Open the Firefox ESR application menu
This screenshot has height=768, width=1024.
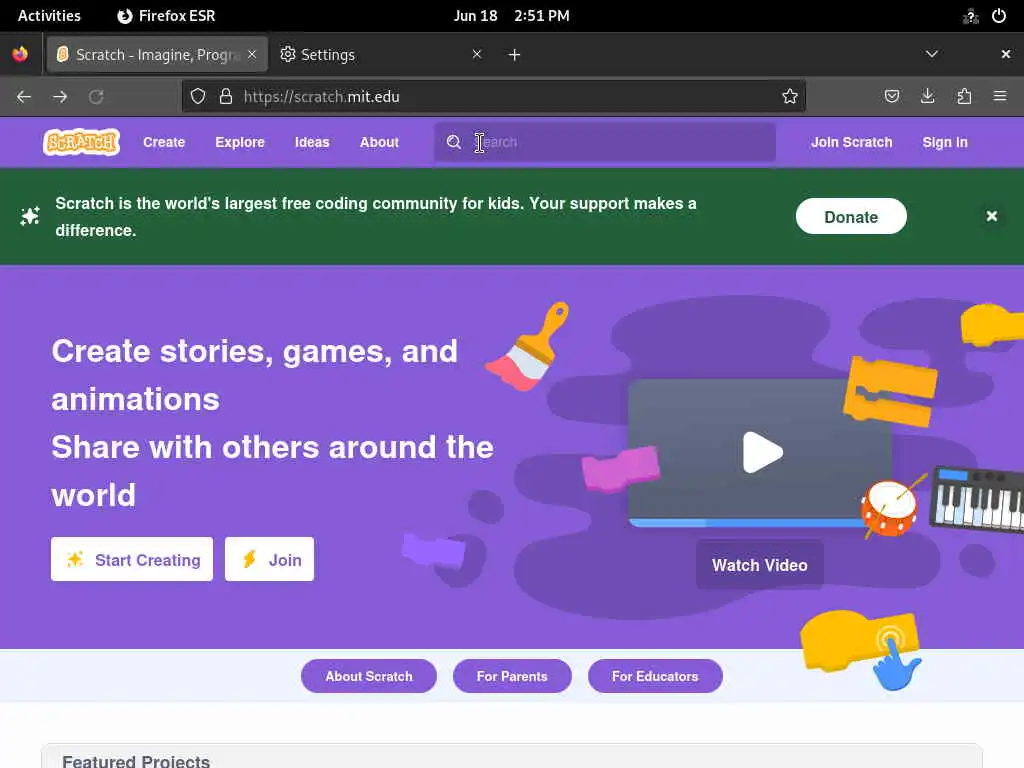[166, 16]
